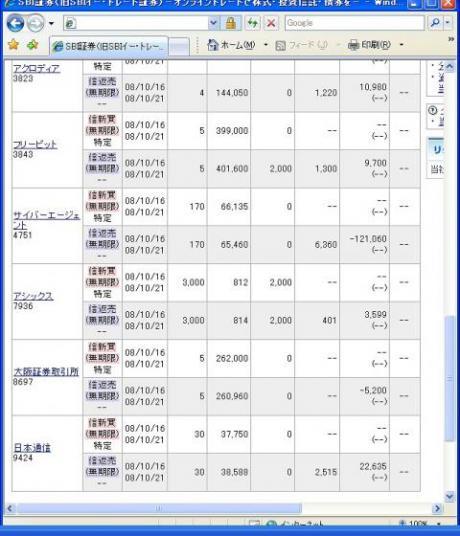Viewport: 460px width, 536px height.
Task: Open the Favorites Center star icon
Action: pos(14,44)
